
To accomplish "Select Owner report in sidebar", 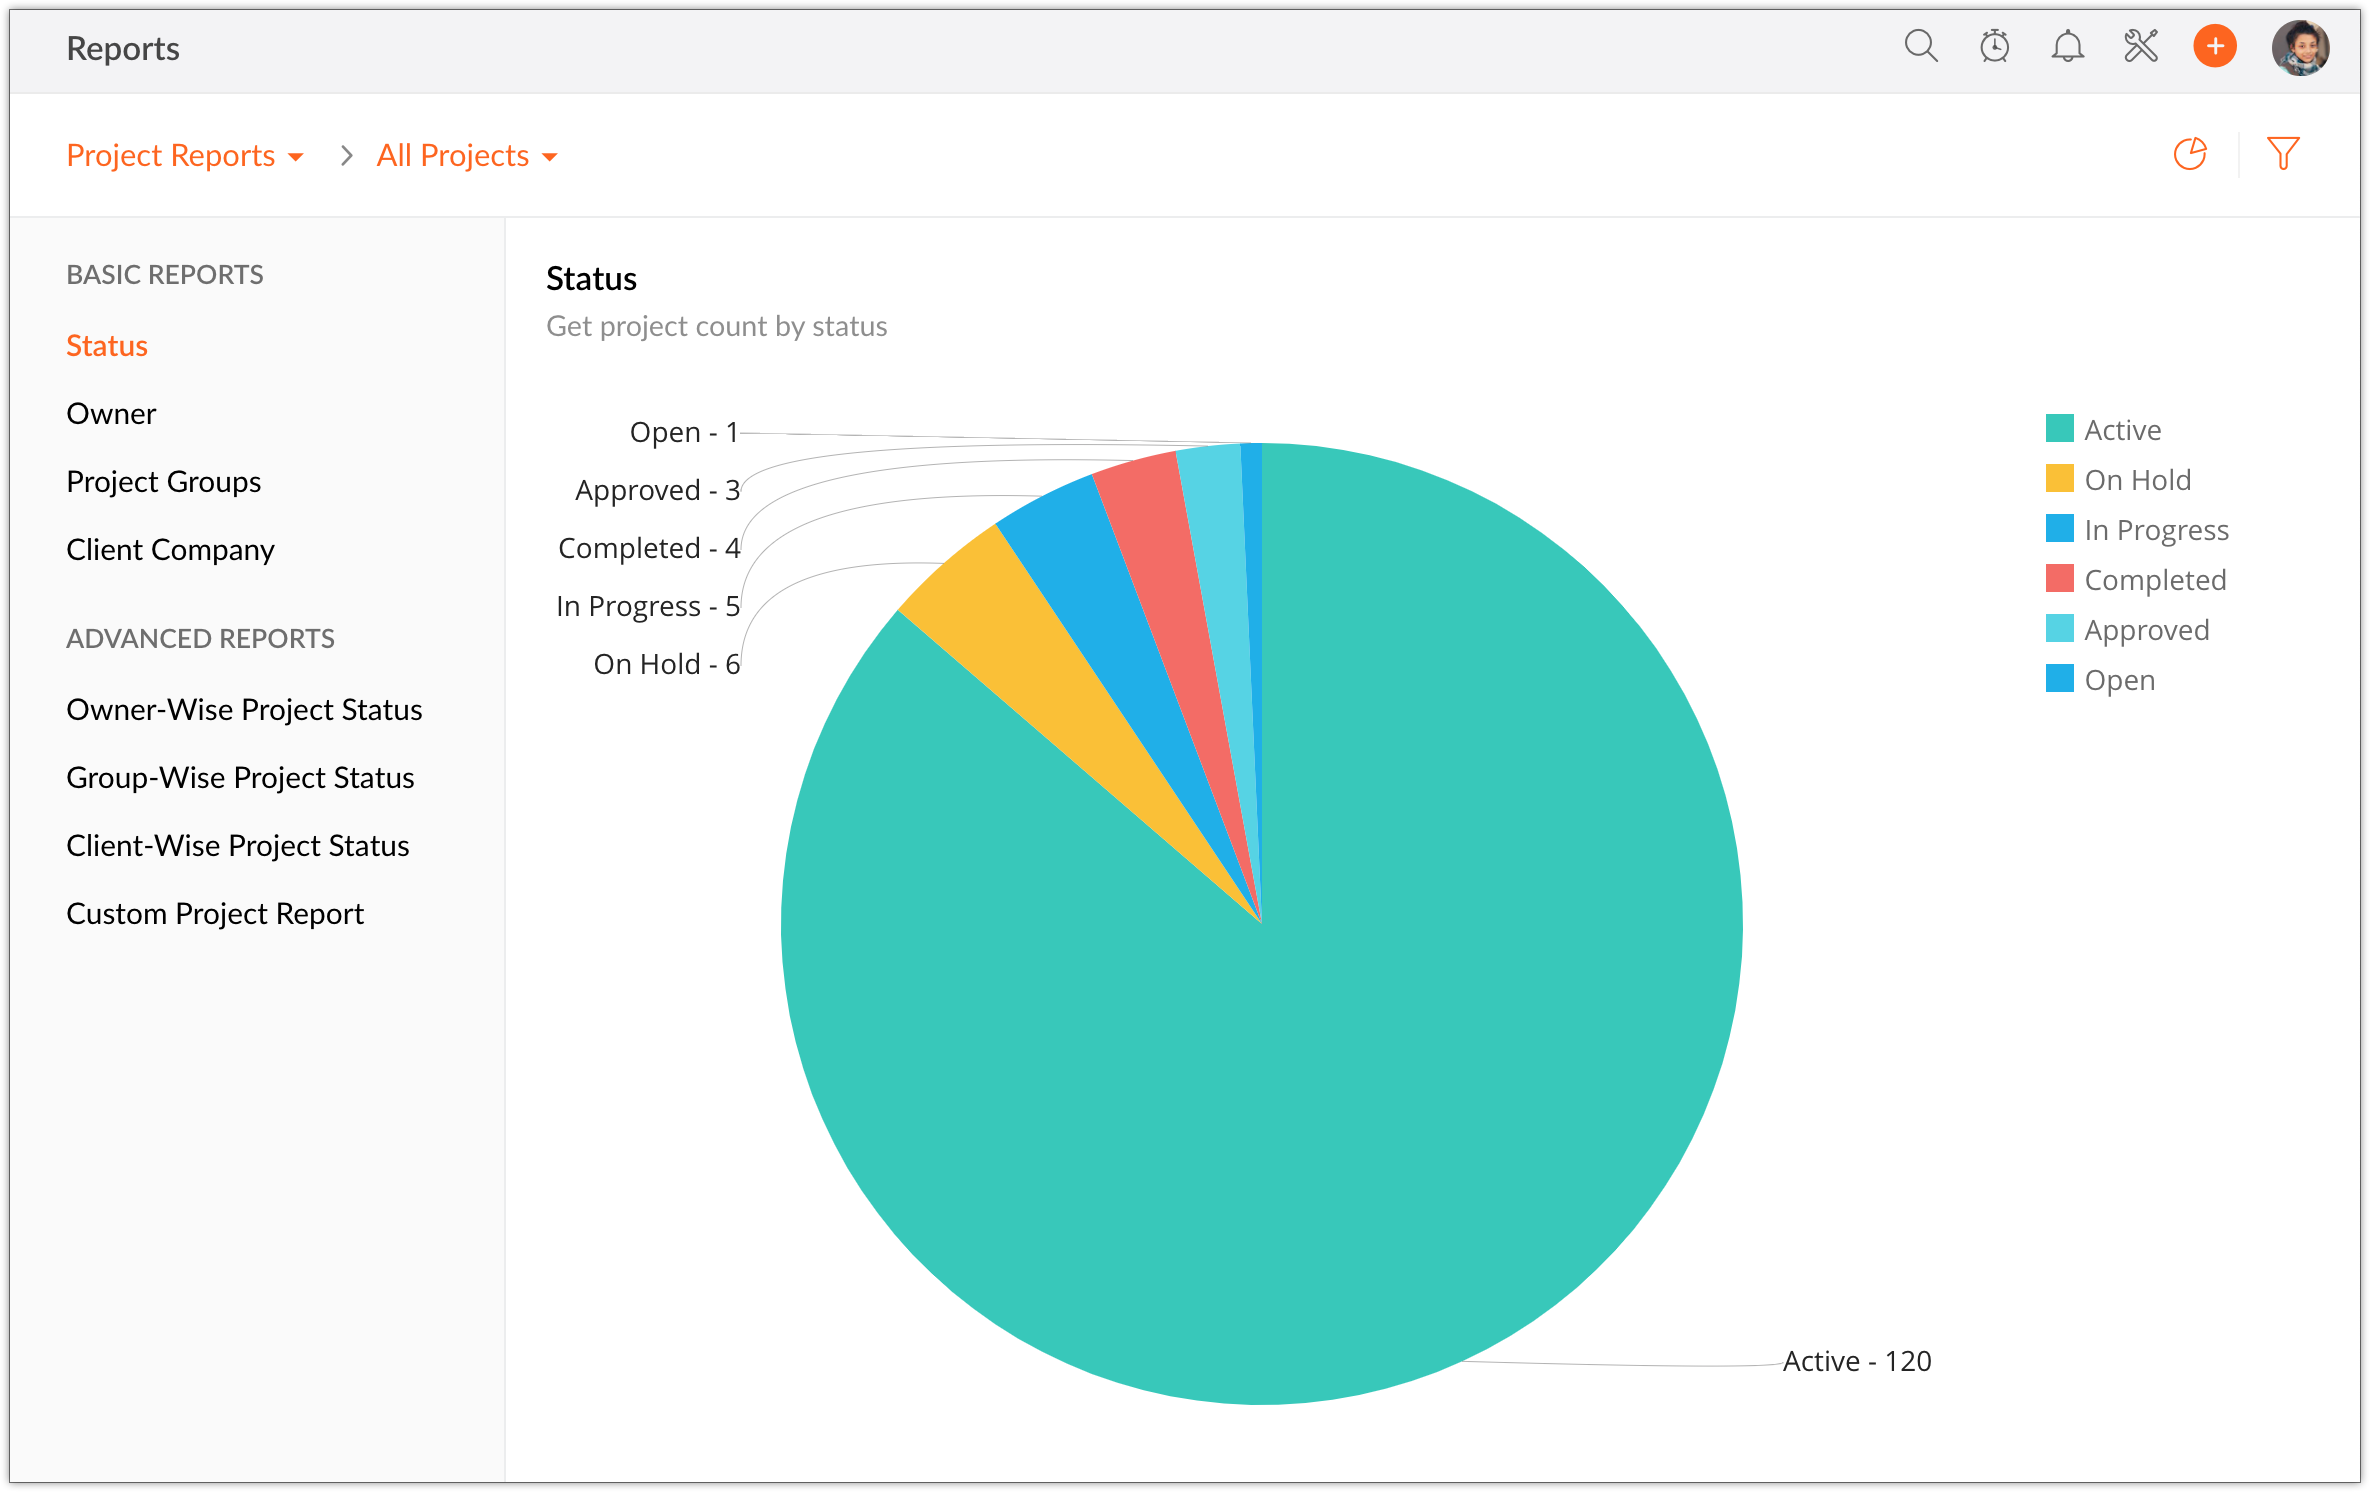I will [111, 414].
